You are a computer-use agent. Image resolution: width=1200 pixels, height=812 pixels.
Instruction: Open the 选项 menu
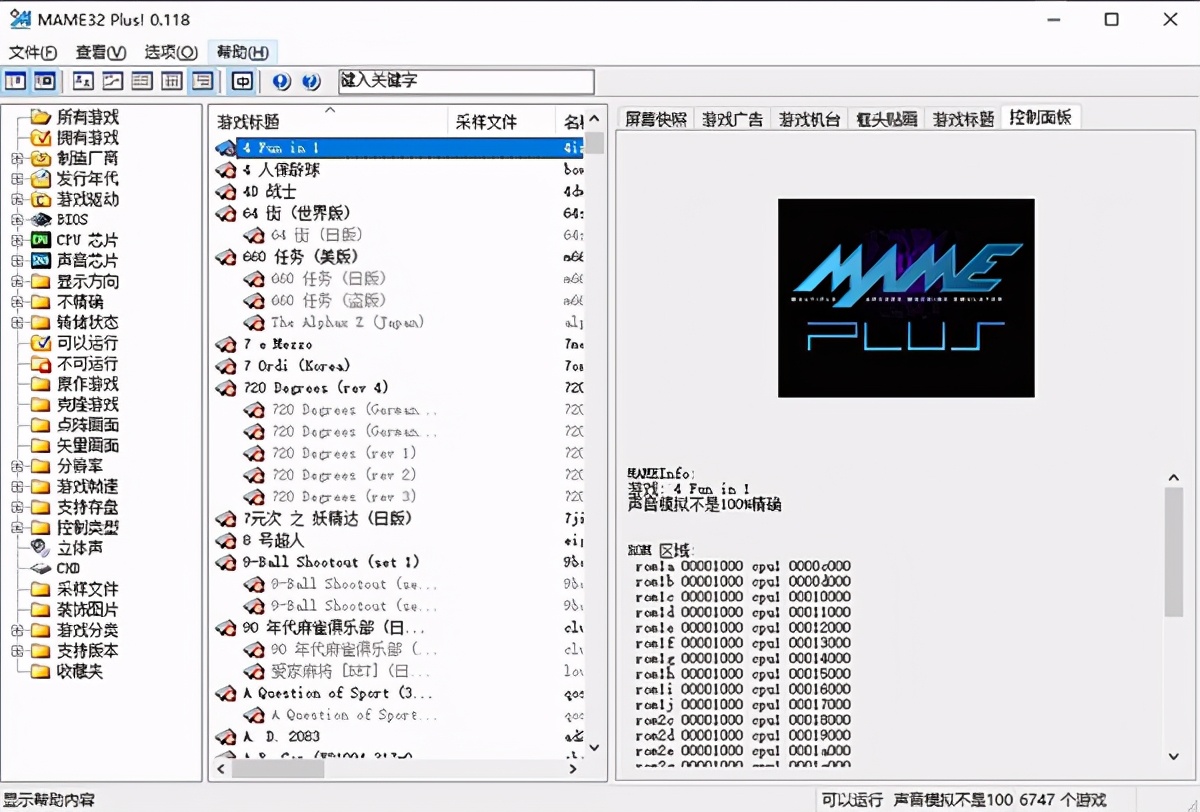click(166, 52)
